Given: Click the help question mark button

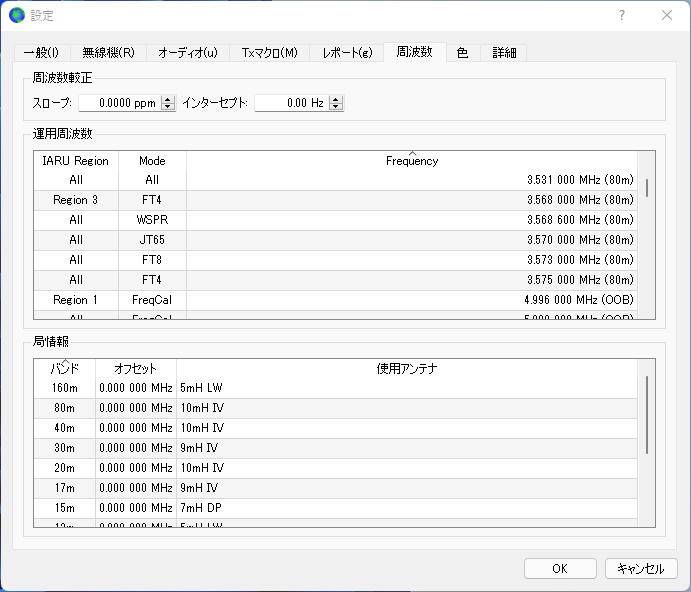Looking at the screenshot, I should click(621, 15).
